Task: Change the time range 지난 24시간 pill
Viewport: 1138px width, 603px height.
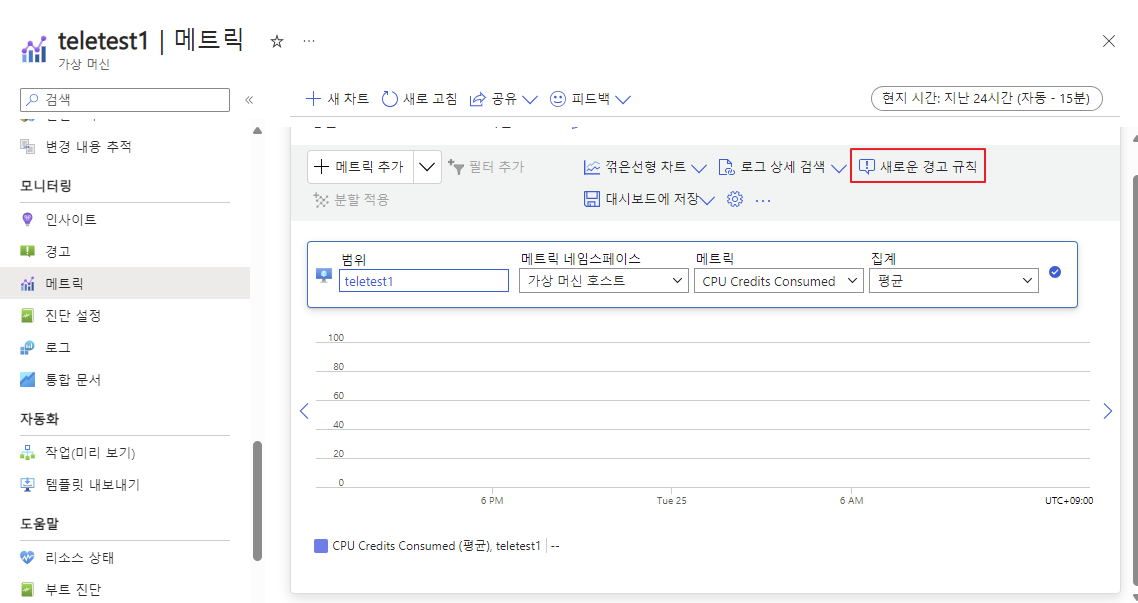Action: 986,98
